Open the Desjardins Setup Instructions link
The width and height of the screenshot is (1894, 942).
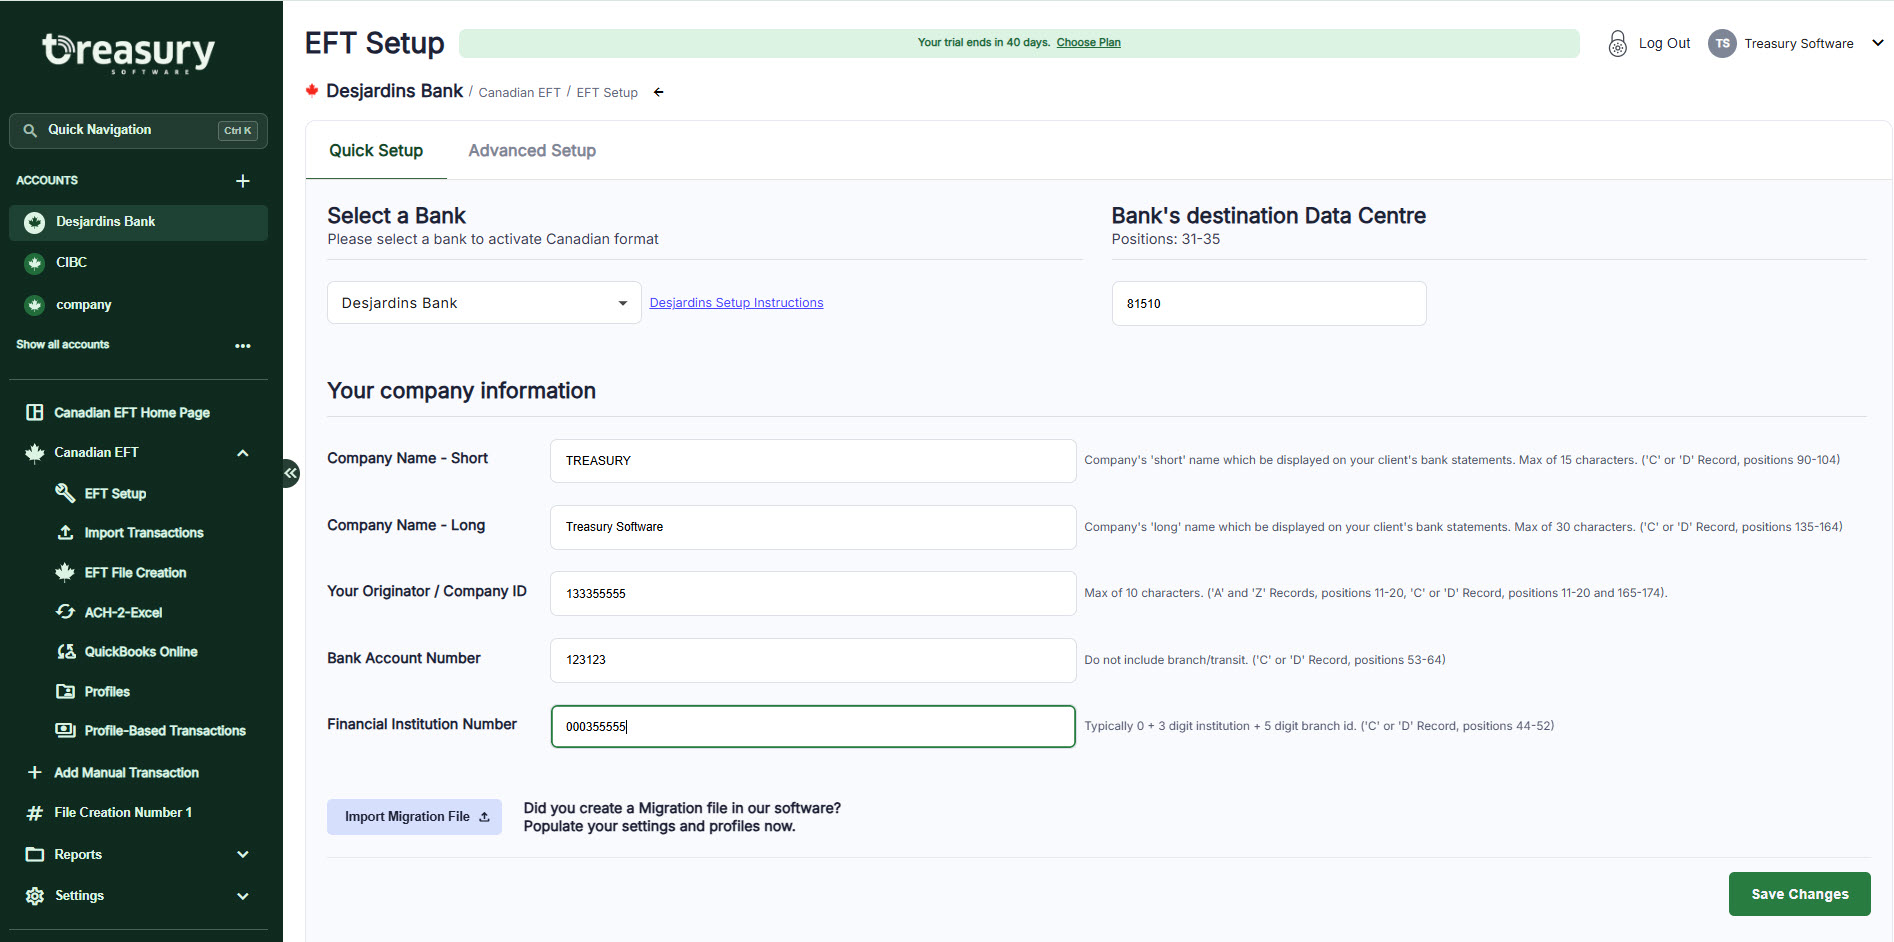pyautogui.click(x=737, y=303)
